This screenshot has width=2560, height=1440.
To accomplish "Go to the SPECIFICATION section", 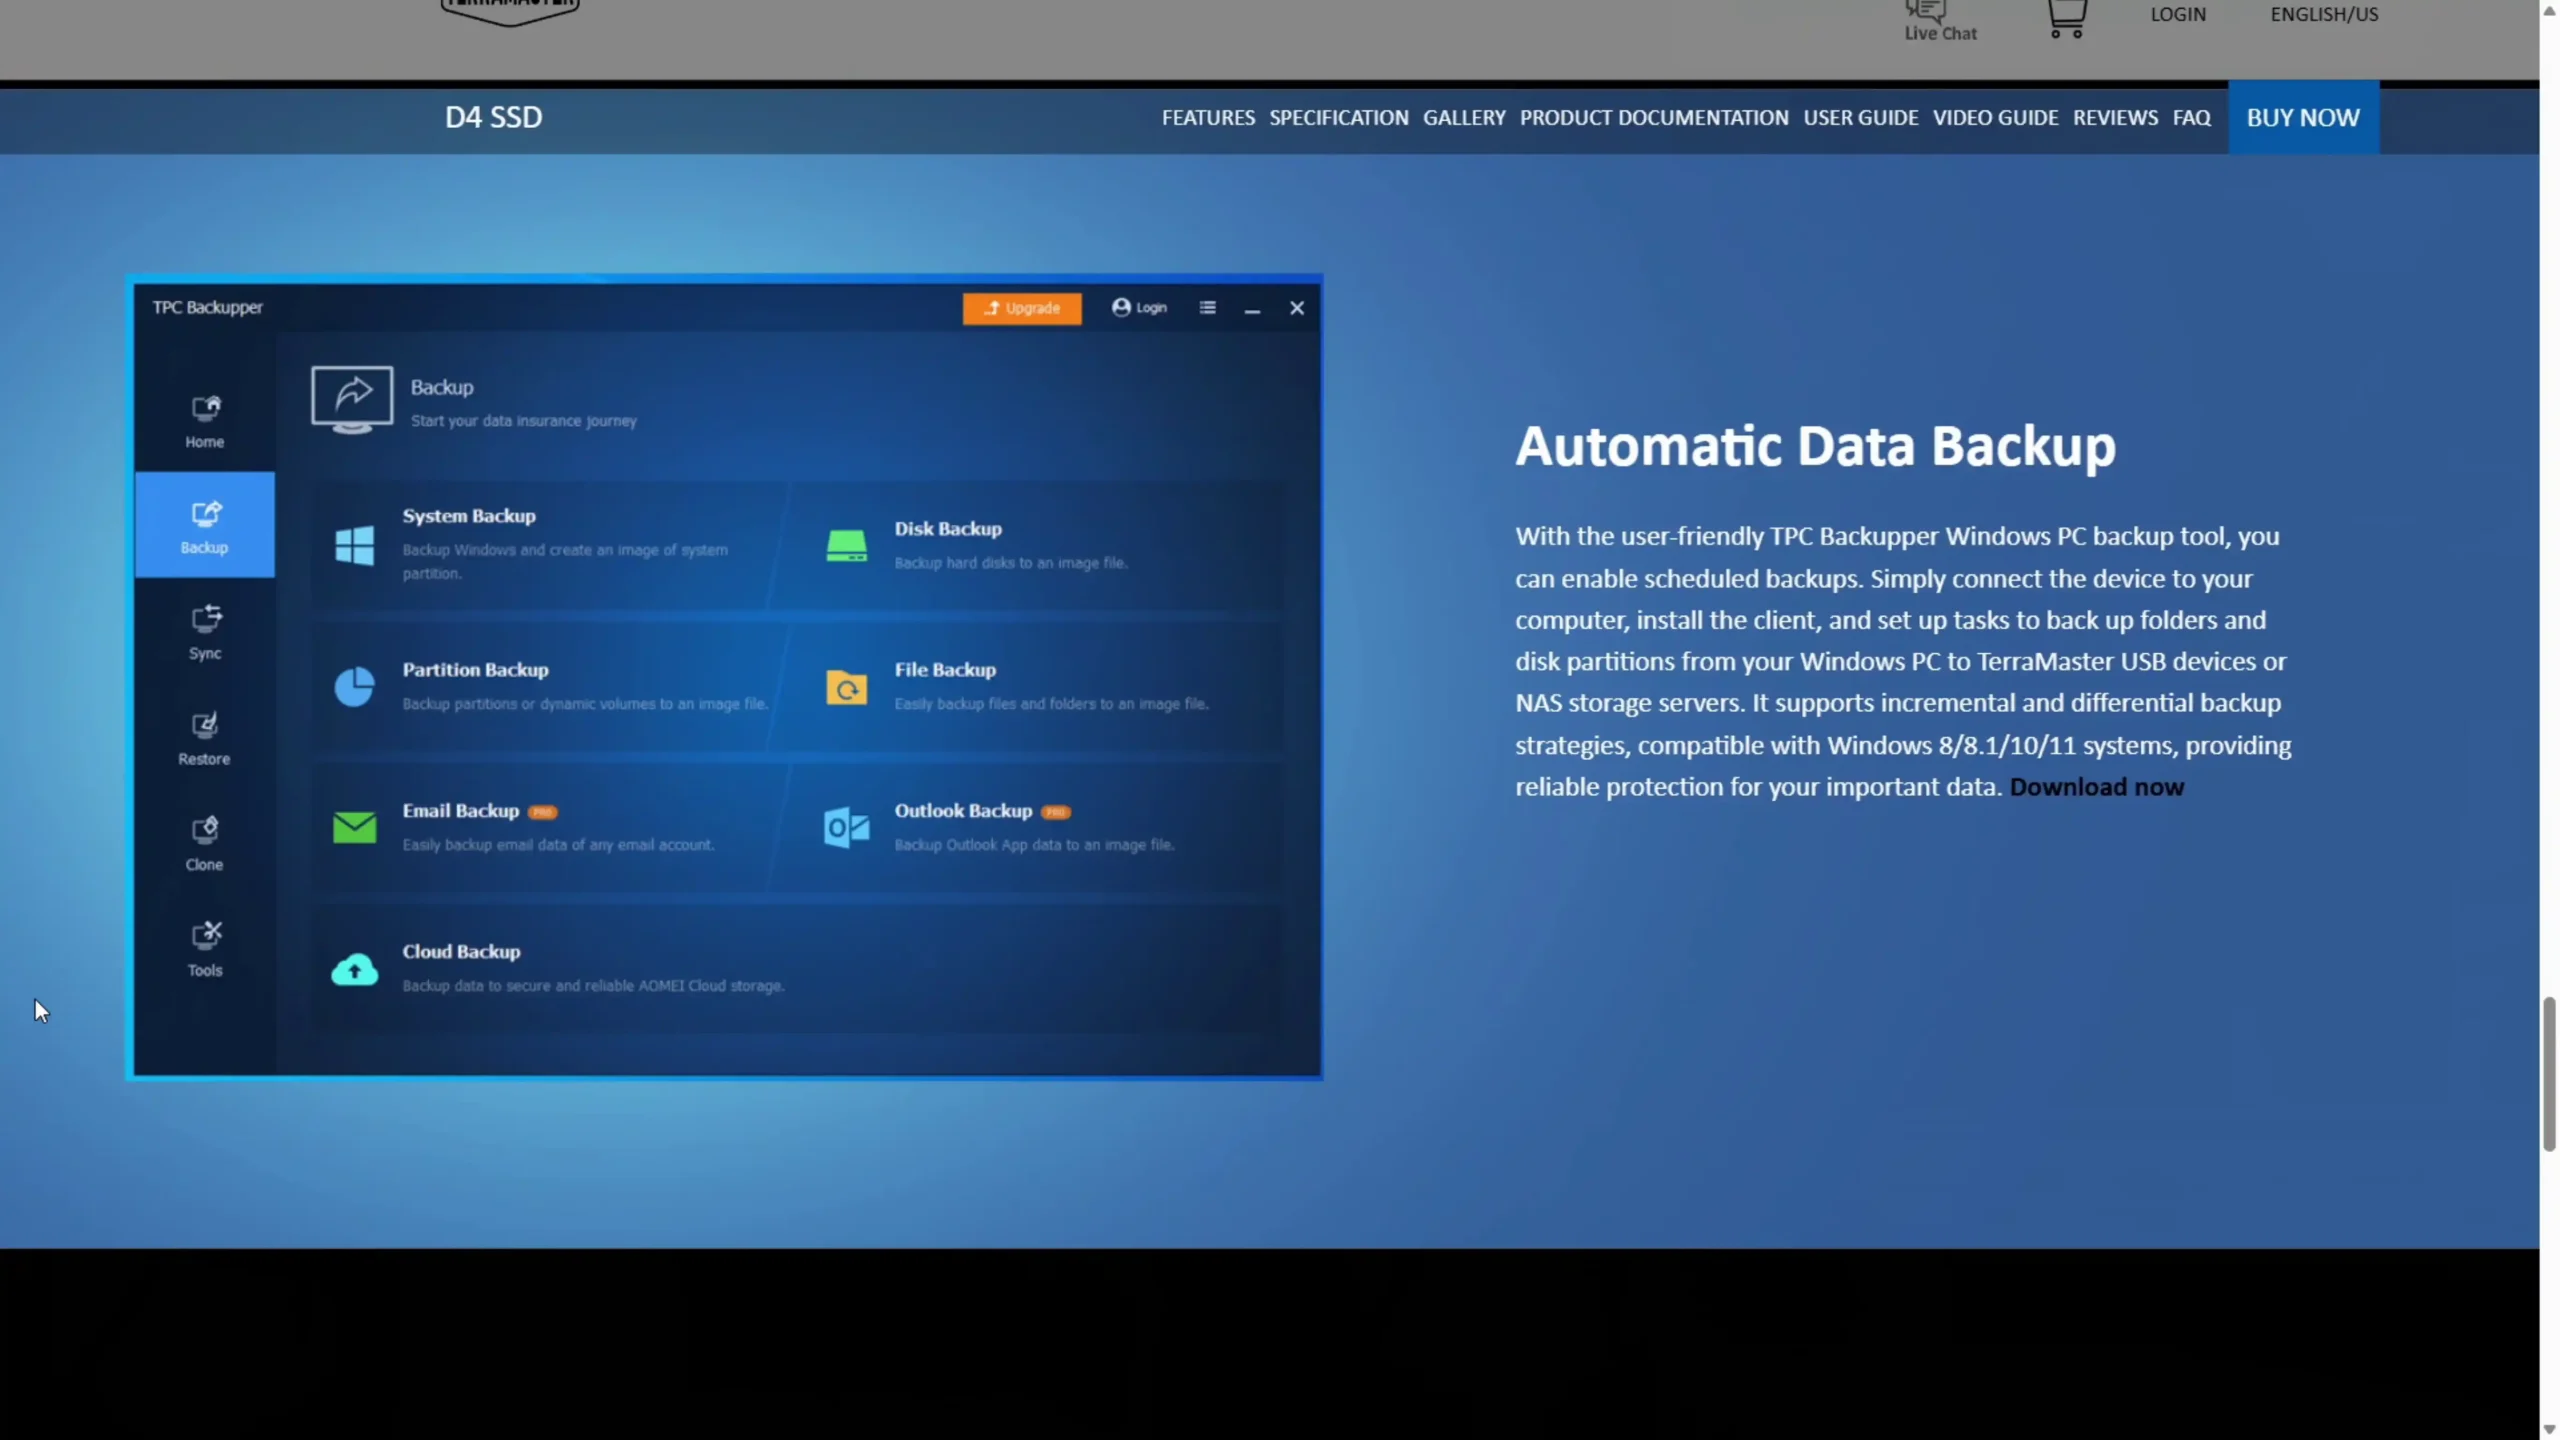I will 1339,118.
